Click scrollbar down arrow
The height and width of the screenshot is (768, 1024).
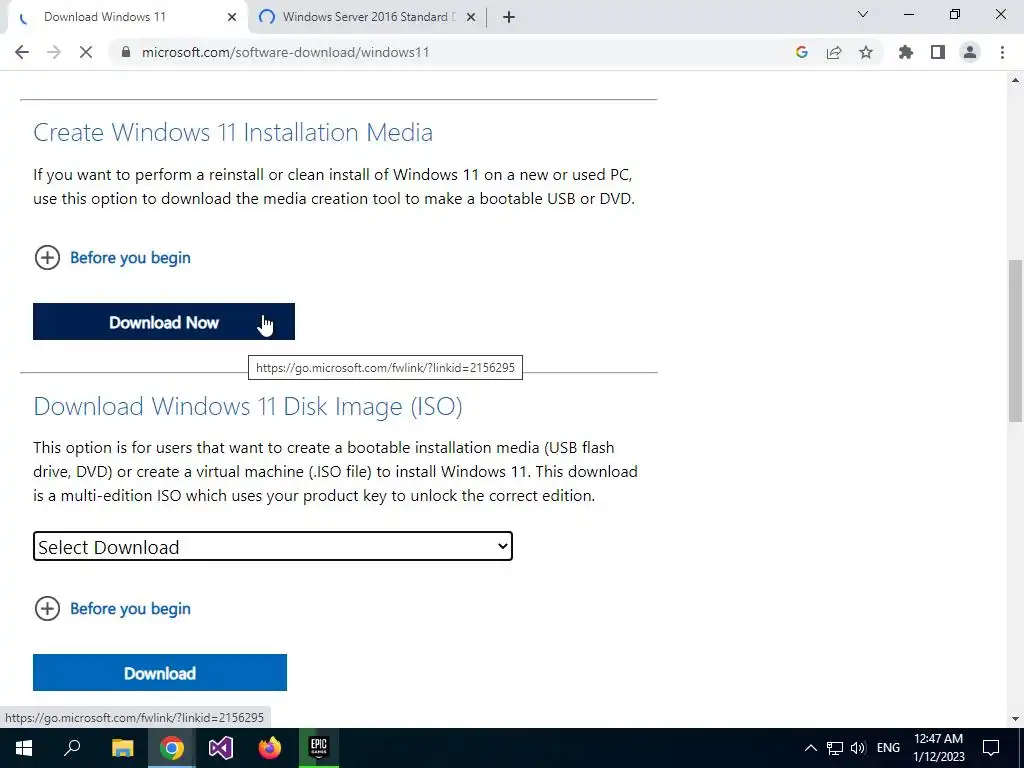click(x=1015, y=719)
